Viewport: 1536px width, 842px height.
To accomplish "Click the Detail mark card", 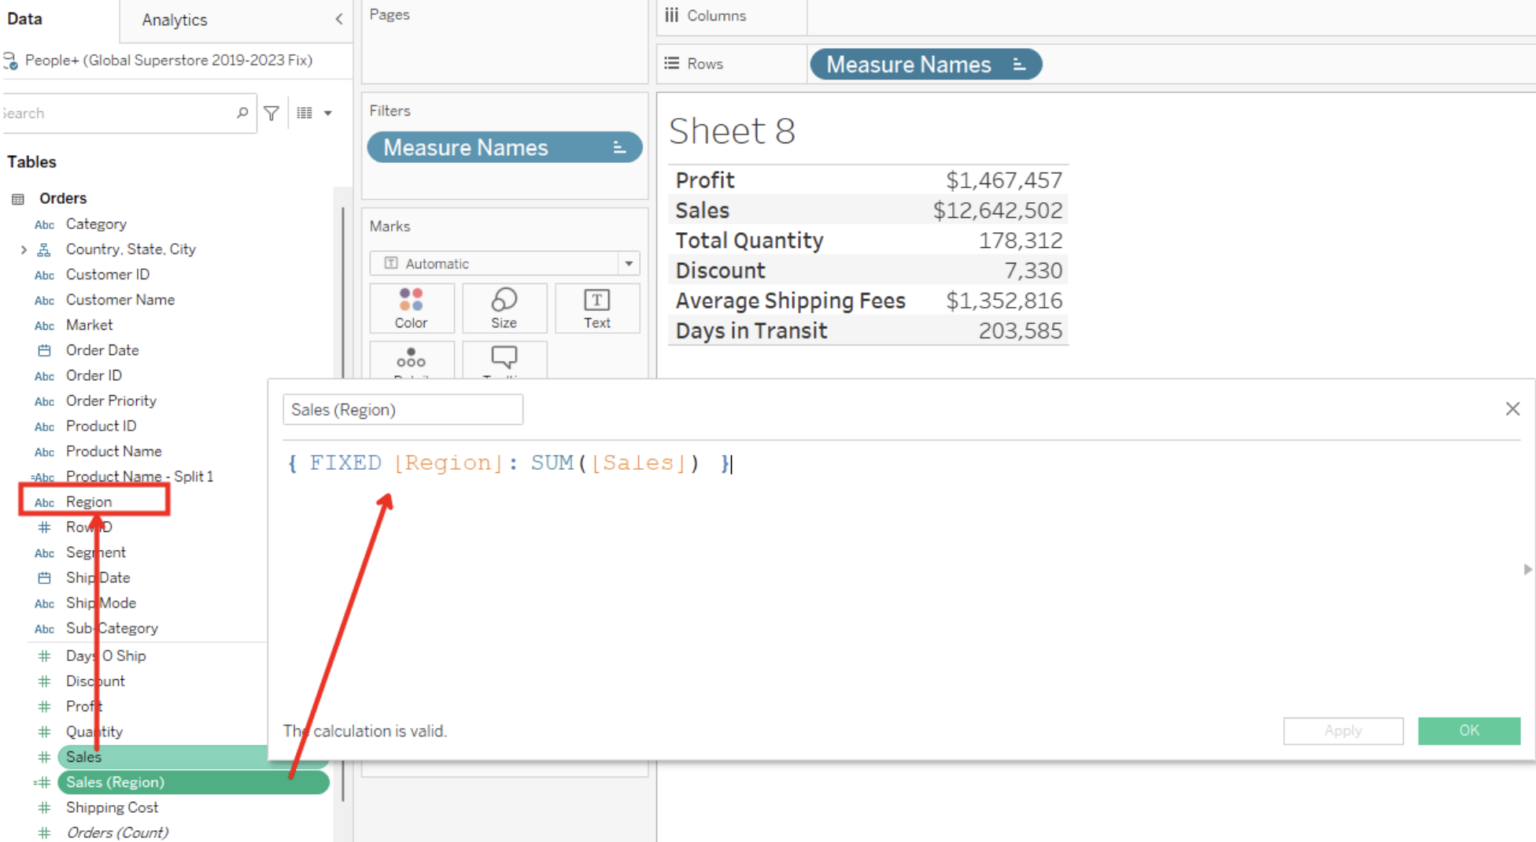I will [x=411, y=362].
